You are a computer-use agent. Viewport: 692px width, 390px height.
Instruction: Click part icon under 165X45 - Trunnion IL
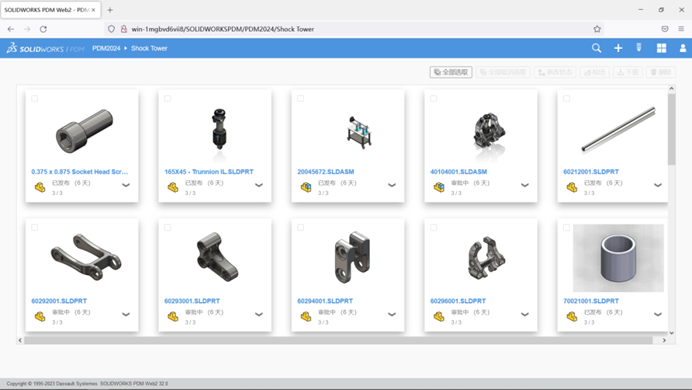[x=173, y=188]
